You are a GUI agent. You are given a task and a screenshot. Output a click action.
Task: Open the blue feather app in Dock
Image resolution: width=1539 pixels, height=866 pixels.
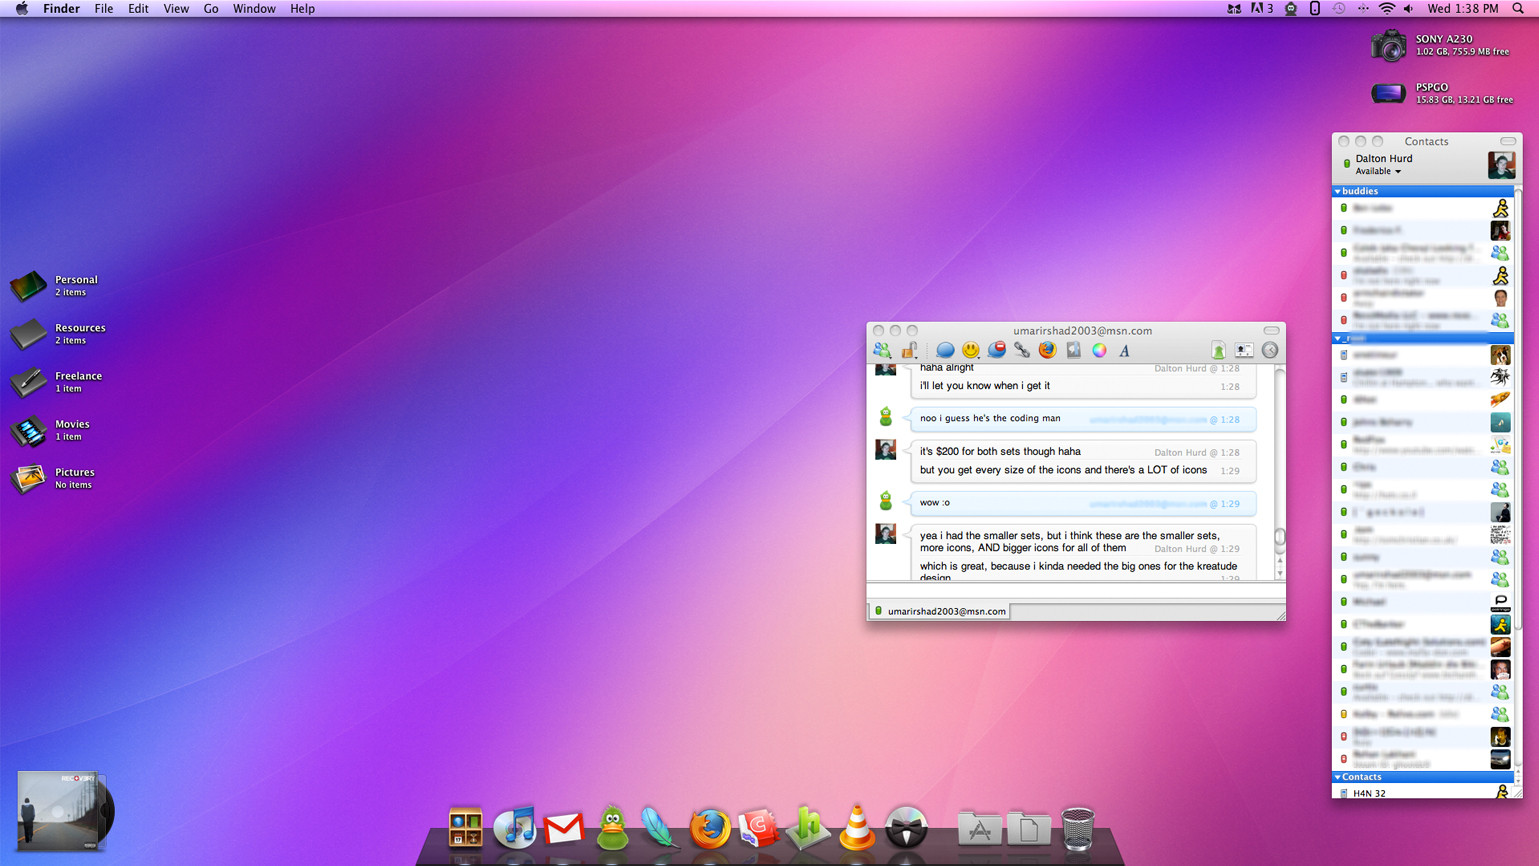pos(661,828)
